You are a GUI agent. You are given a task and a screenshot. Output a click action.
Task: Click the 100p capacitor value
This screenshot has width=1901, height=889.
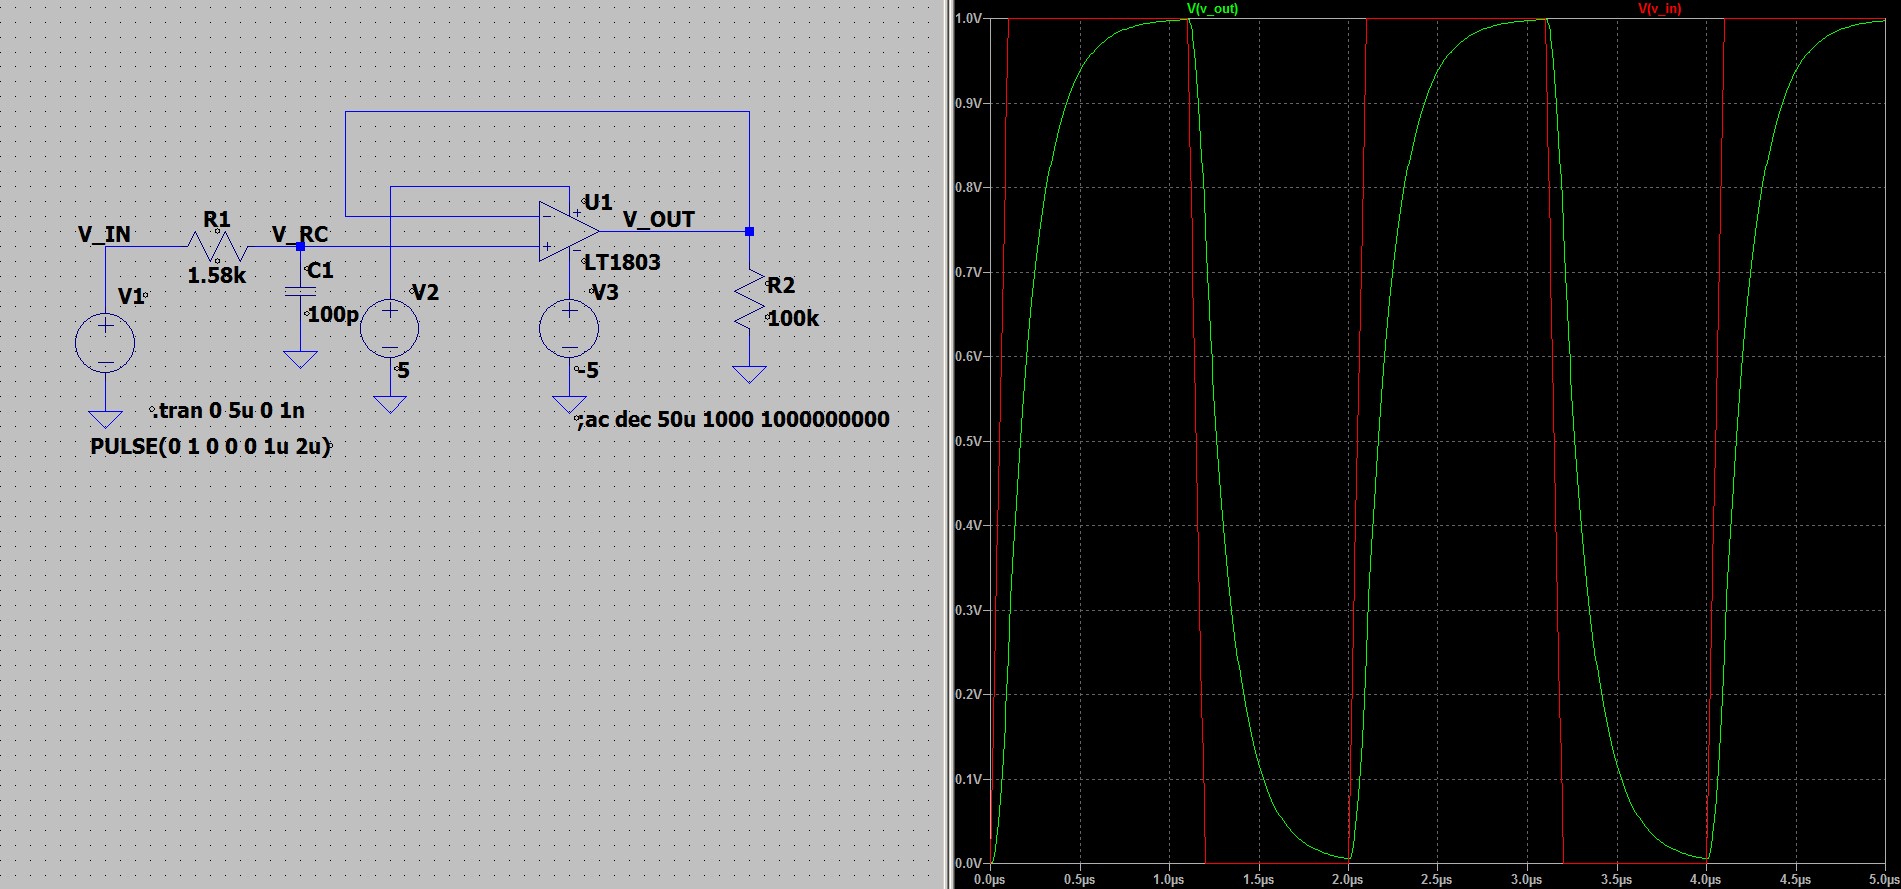pyautogui.click(x=333, y=315)
